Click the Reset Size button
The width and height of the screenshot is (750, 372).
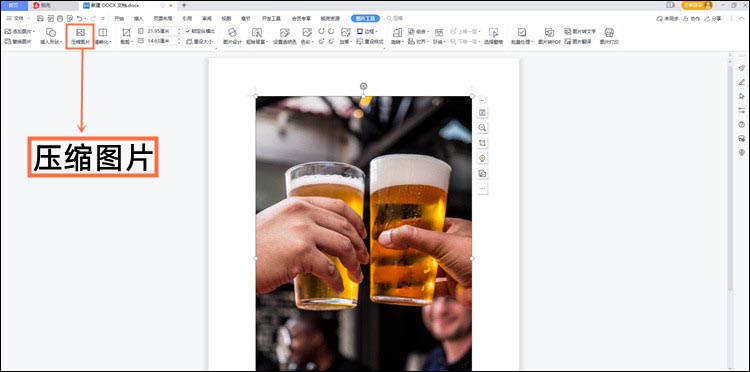click(200, 42)
